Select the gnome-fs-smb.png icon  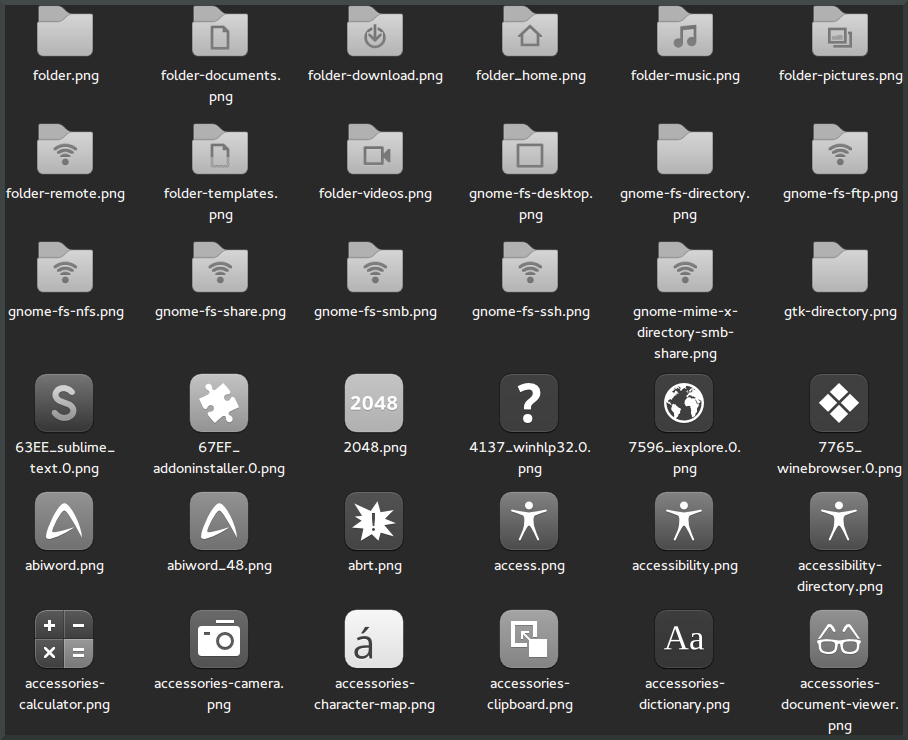coord(375,268)
